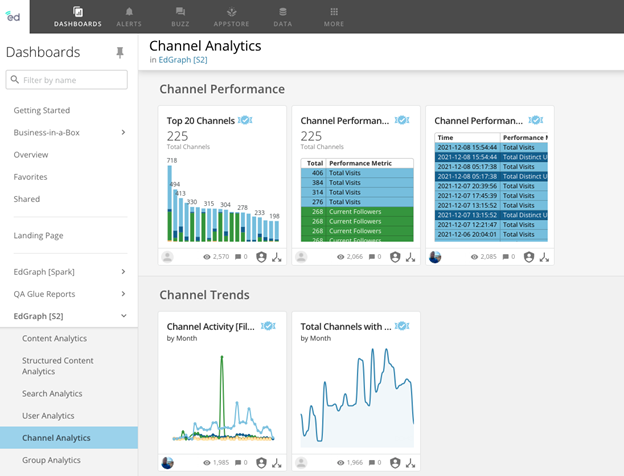Click the lineage icon on Top 20 Channels card
The height and width of the screenshot is (476, 624).
click(277, 257)
